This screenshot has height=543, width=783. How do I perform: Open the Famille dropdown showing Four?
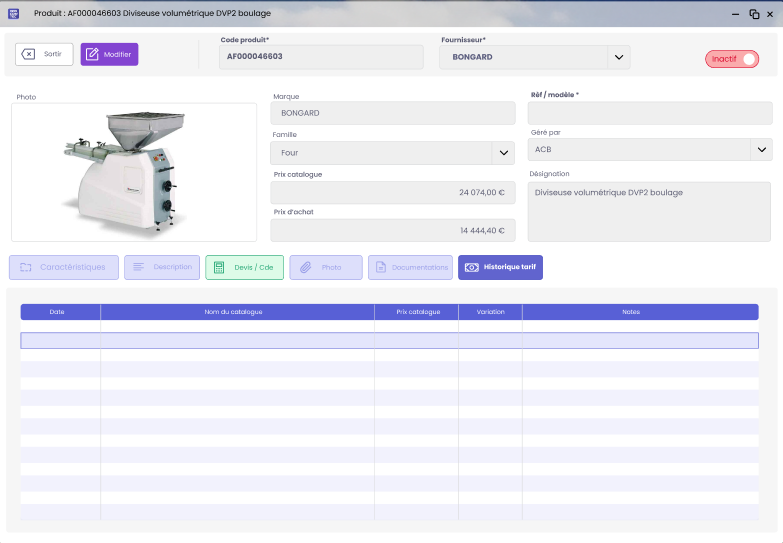coord(503,153)
